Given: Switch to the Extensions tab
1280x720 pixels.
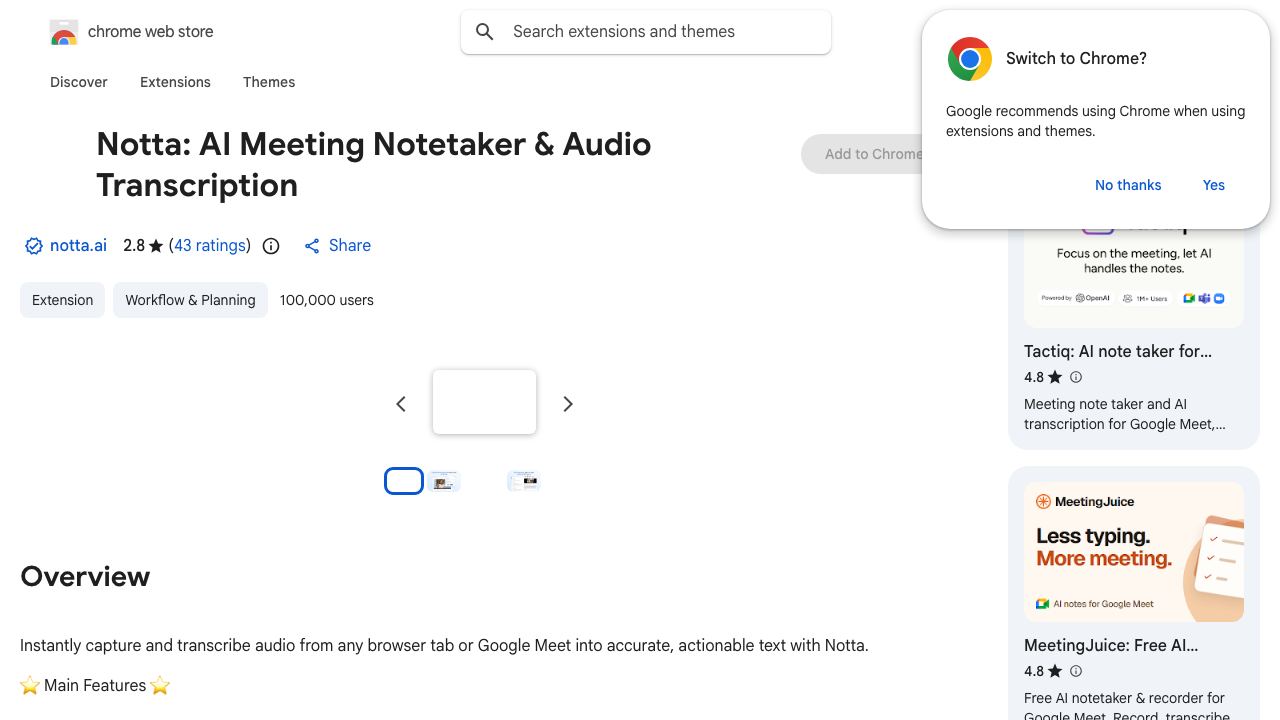Looking at the screenshot, I should point(175,82).
